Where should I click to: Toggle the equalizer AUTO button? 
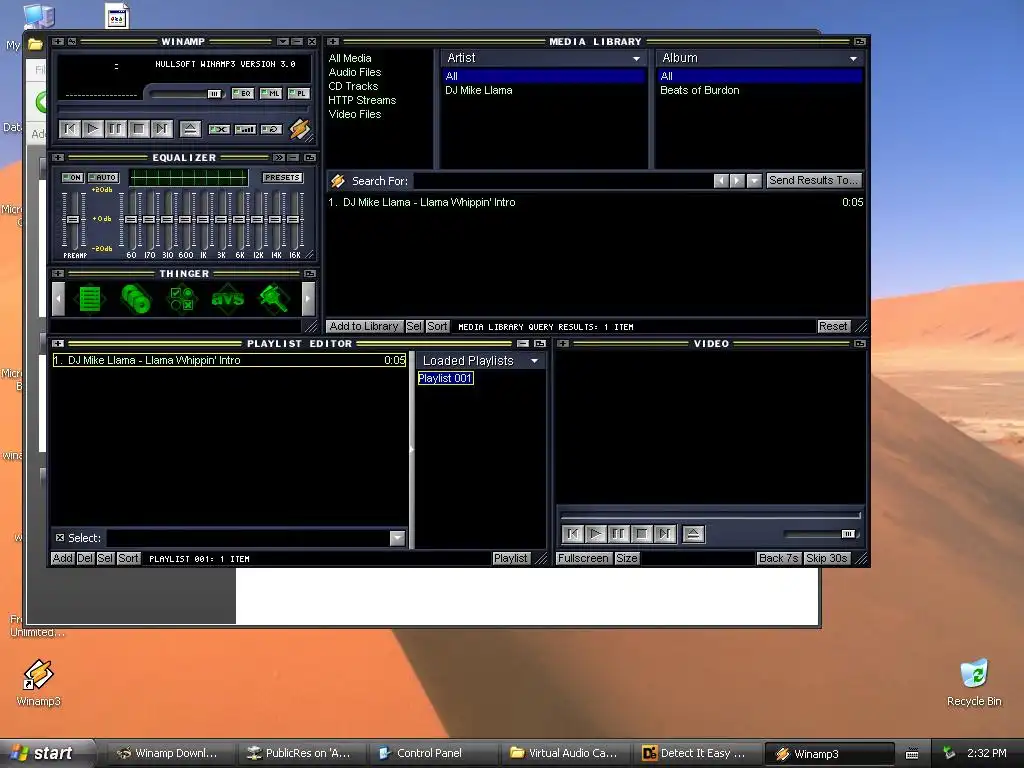click(103, 178)
